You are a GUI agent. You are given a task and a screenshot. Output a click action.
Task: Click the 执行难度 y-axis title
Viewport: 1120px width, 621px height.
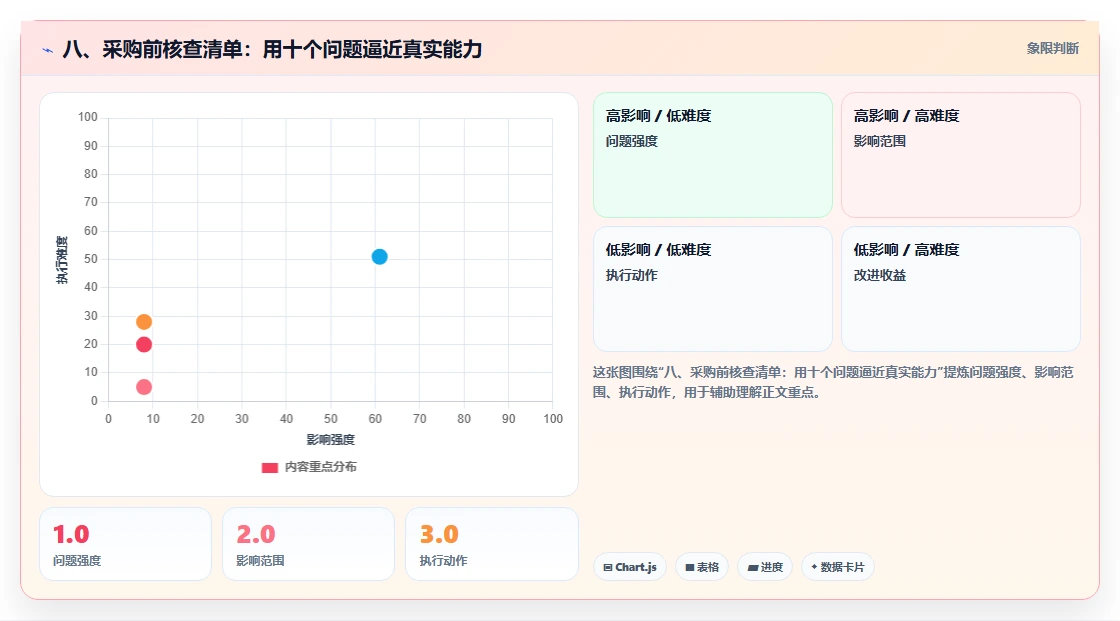[x=62, y=259]
